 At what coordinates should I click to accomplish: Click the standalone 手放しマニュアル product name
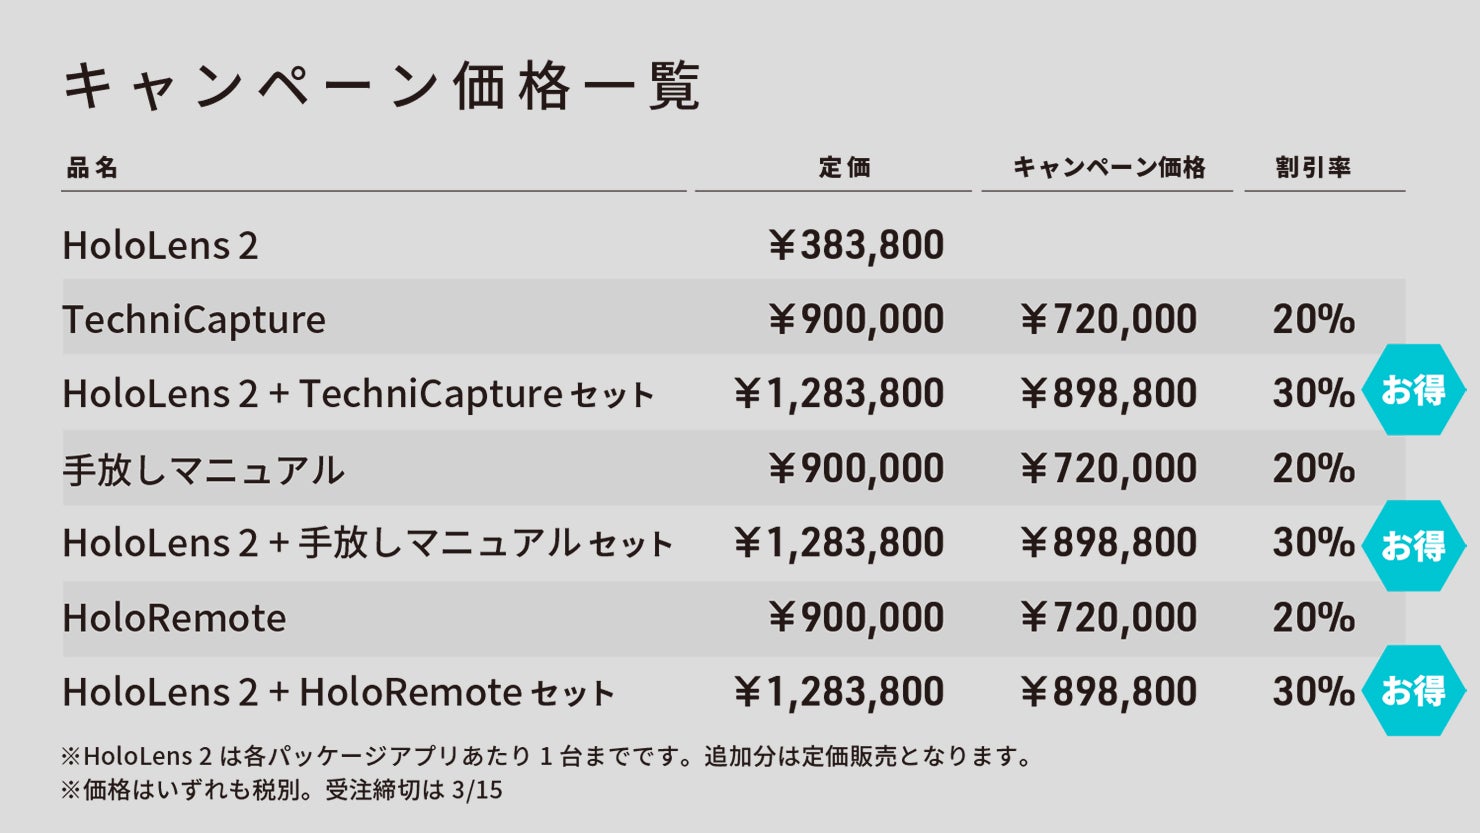coord(204,469)
